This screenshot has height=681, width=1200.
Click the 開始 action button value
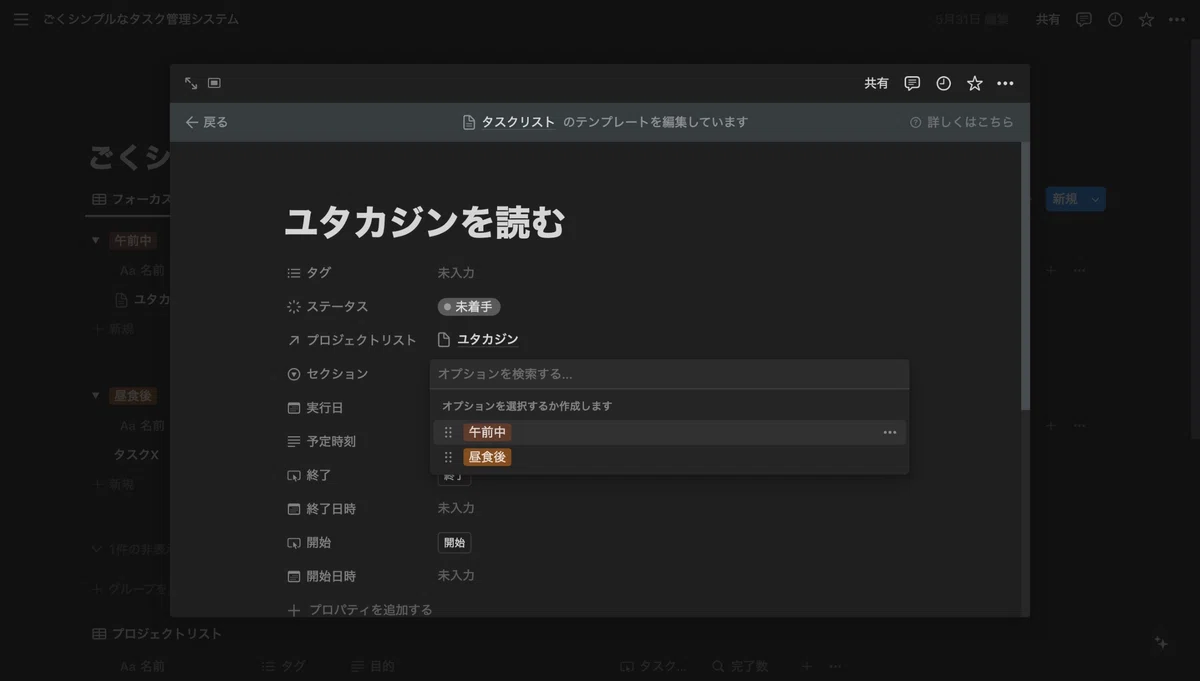[454, 542]
